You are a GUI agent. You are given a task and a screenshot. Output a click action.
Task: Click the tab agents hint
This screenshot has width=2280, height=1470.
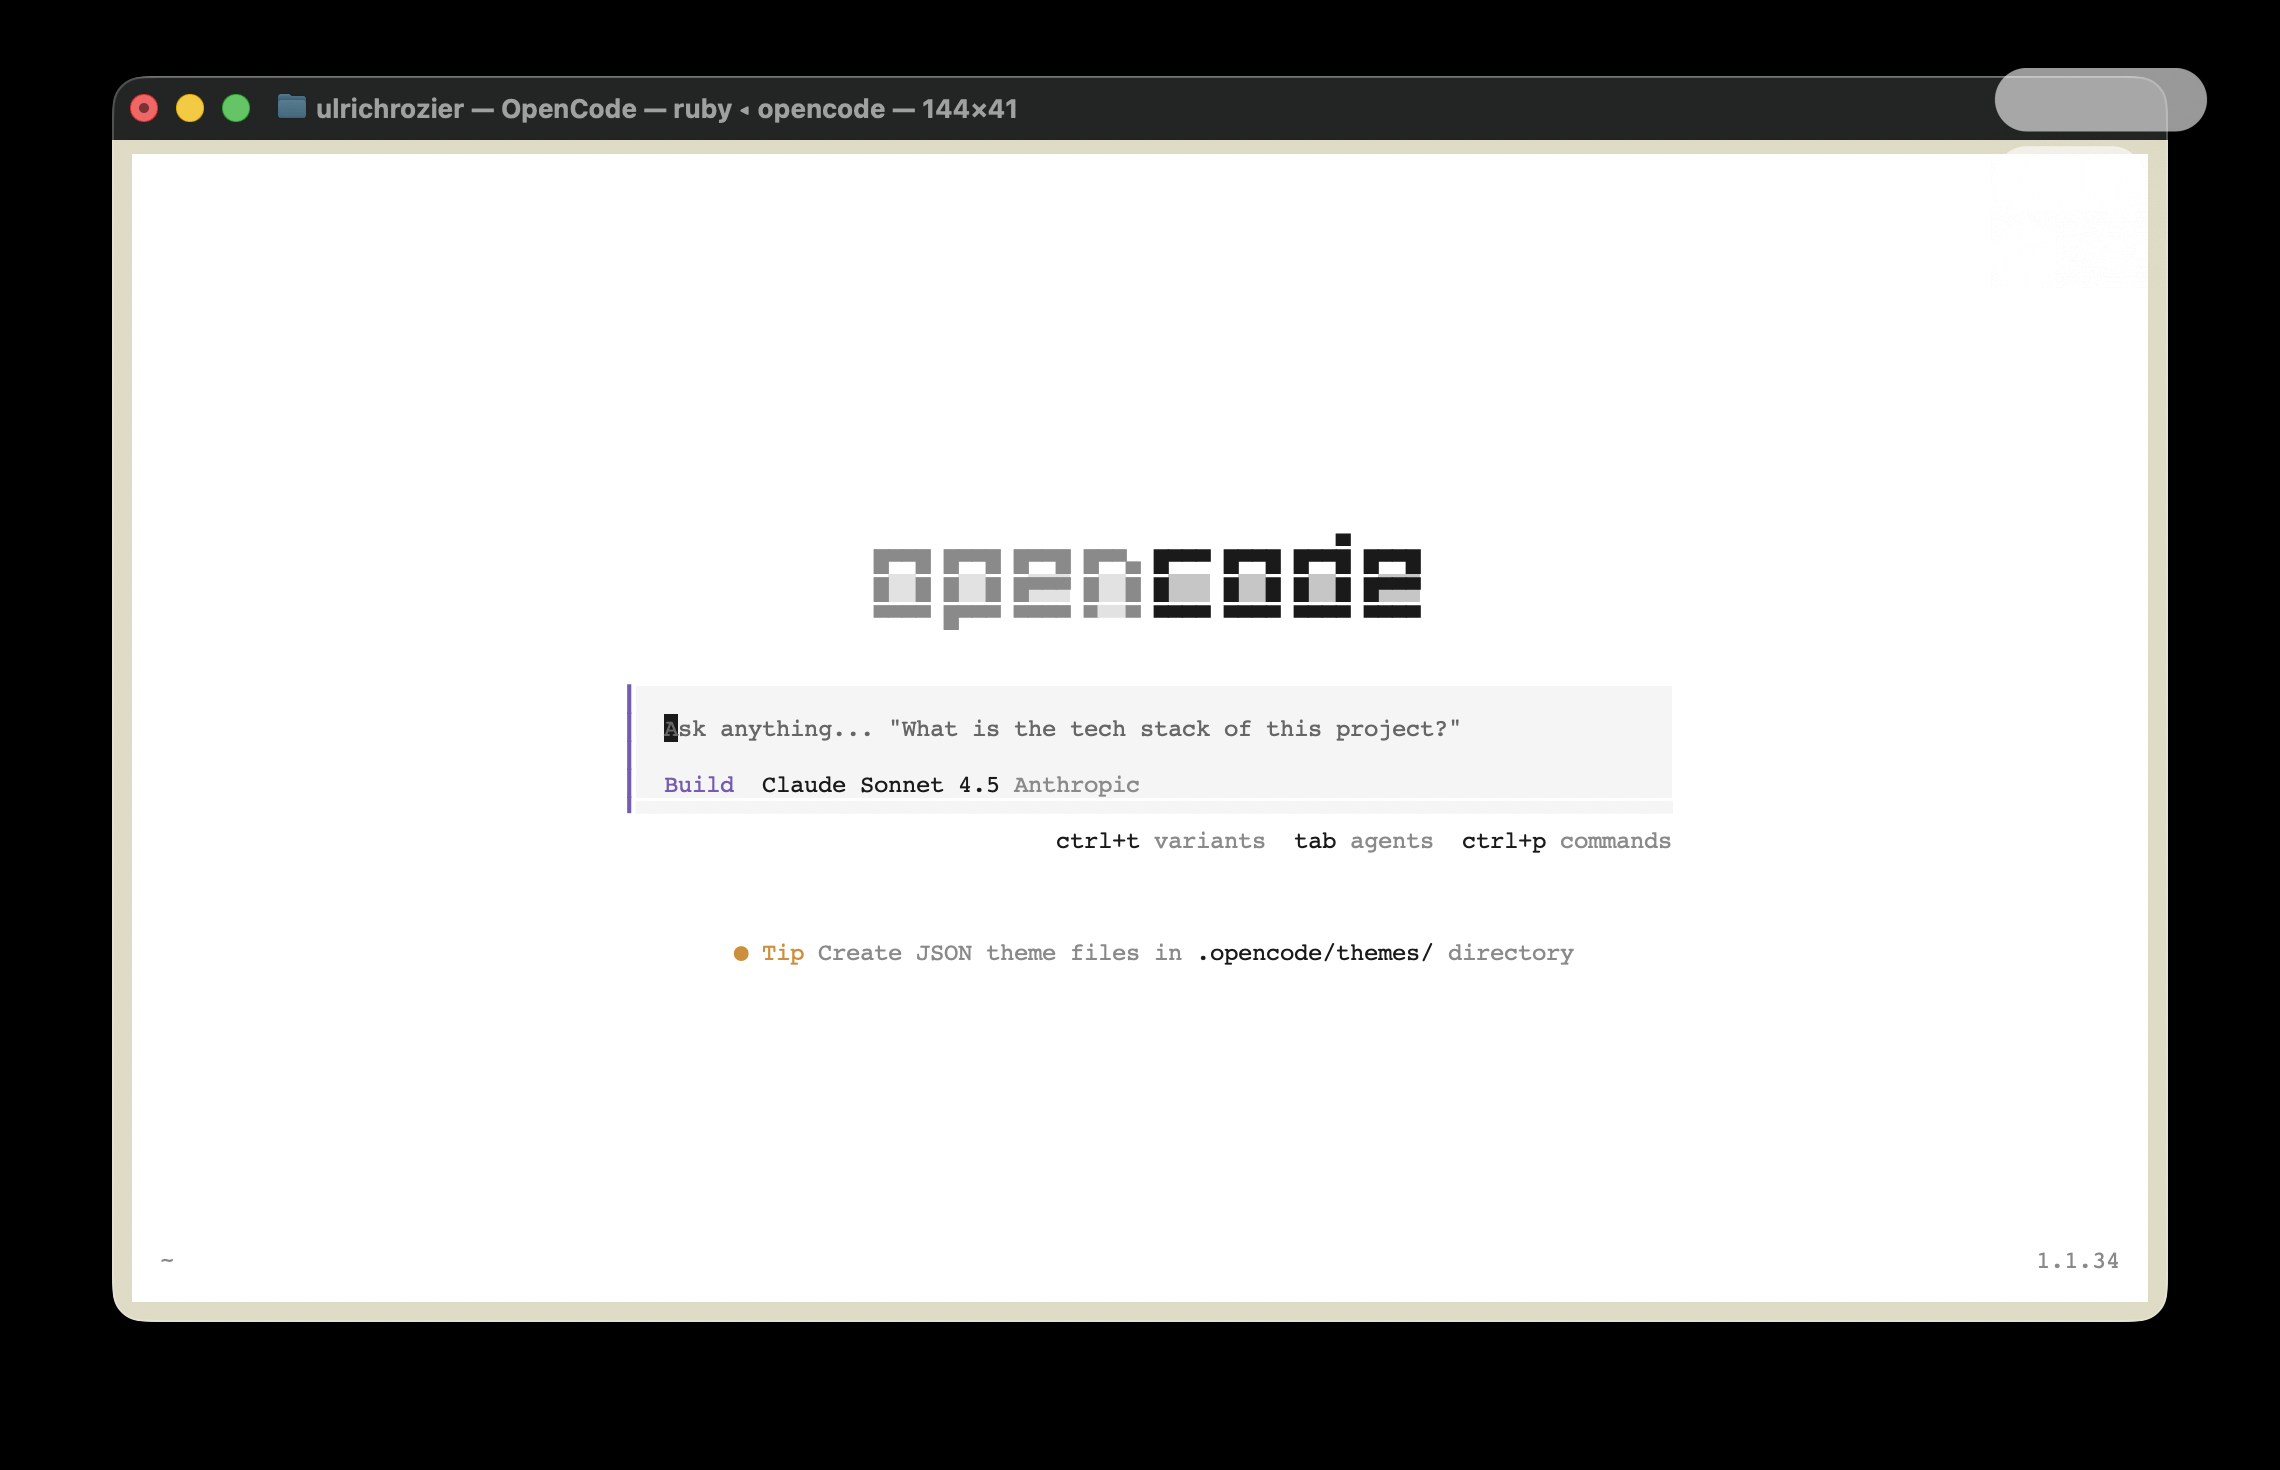point(1363,841)
